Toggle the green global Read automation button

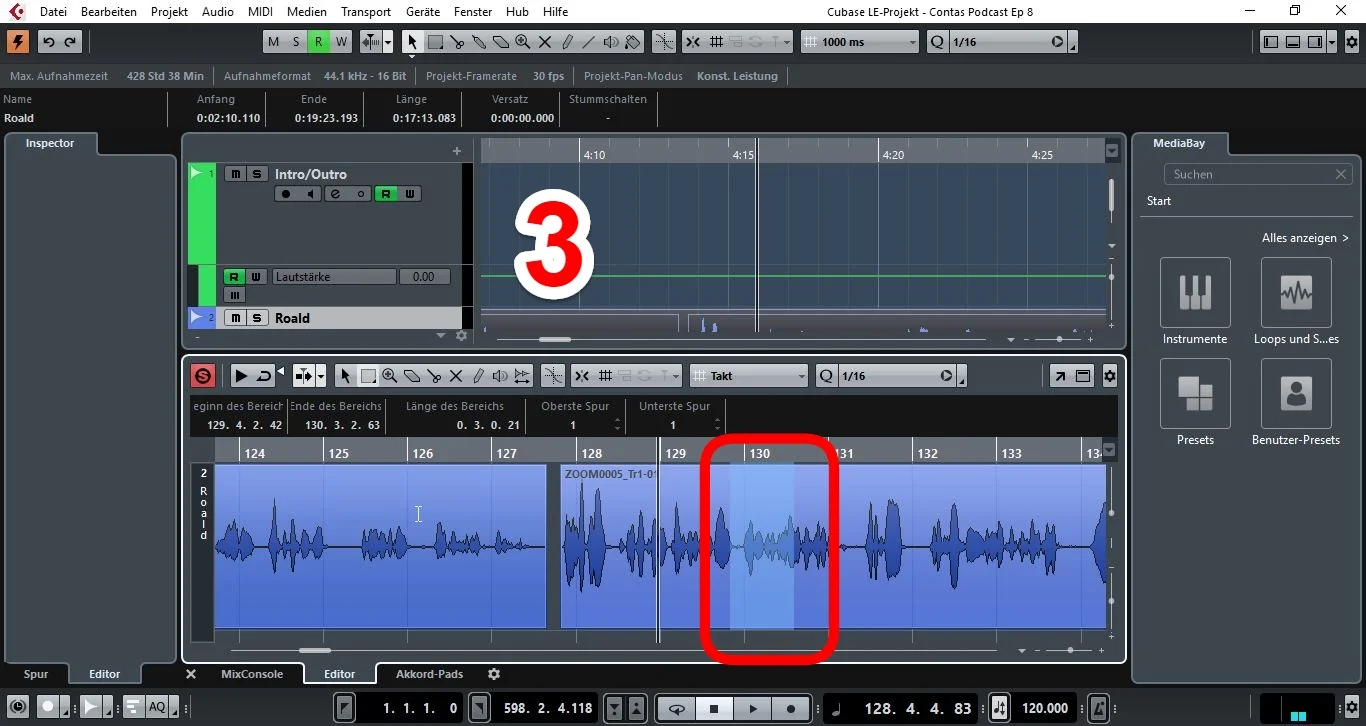click(x=318, y=42)
